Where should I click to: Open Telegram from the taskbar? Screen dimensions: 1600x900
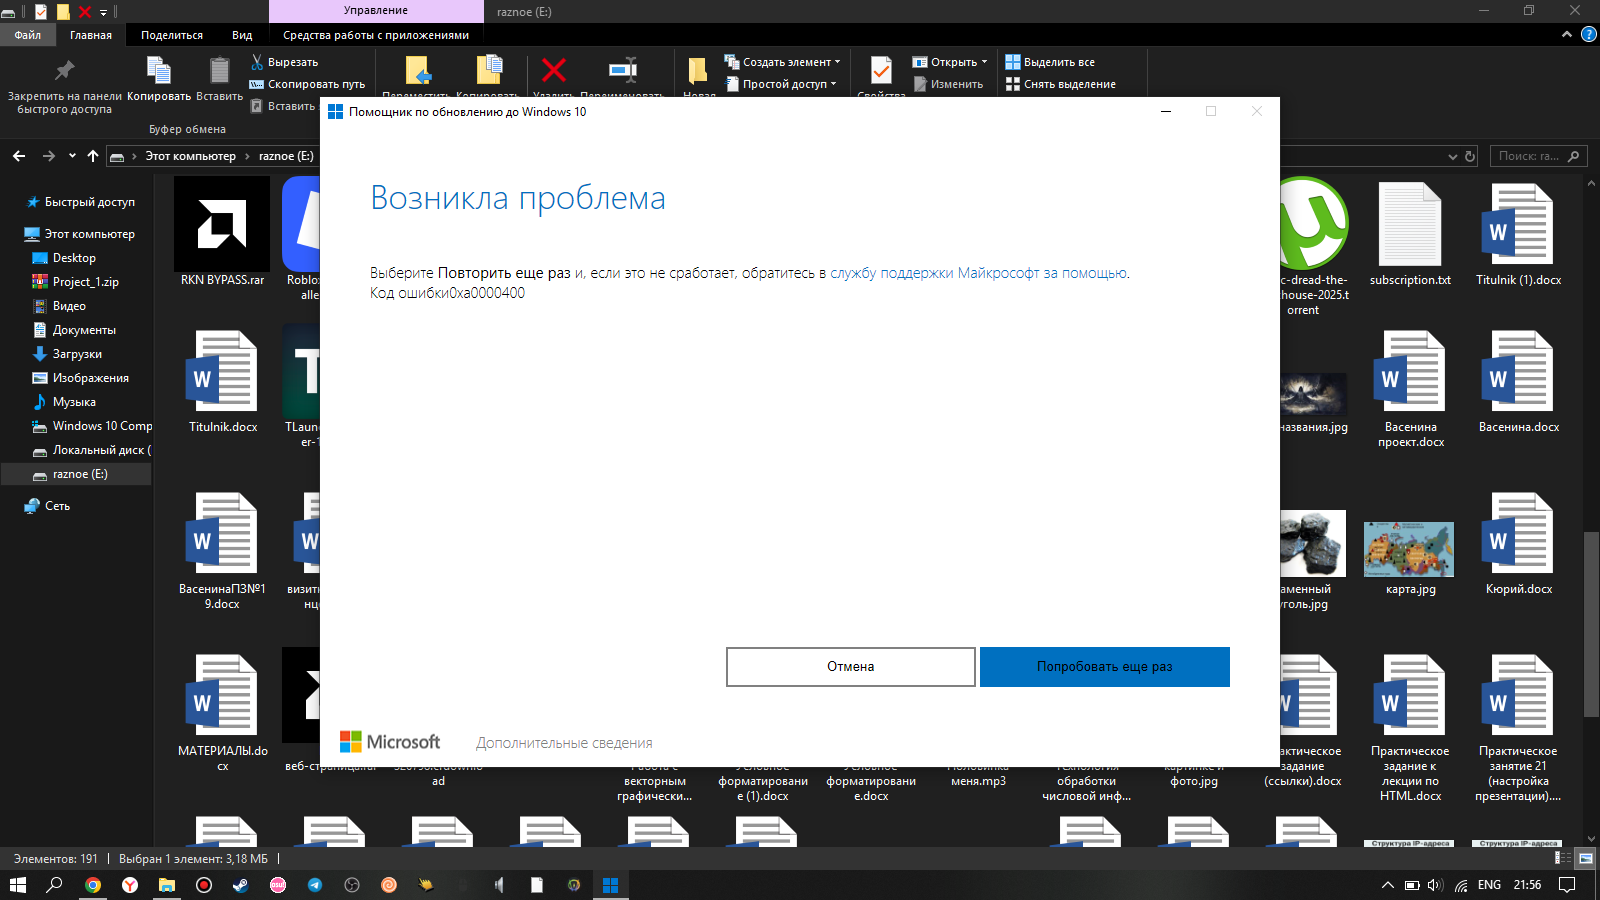[x=315, y=885]
